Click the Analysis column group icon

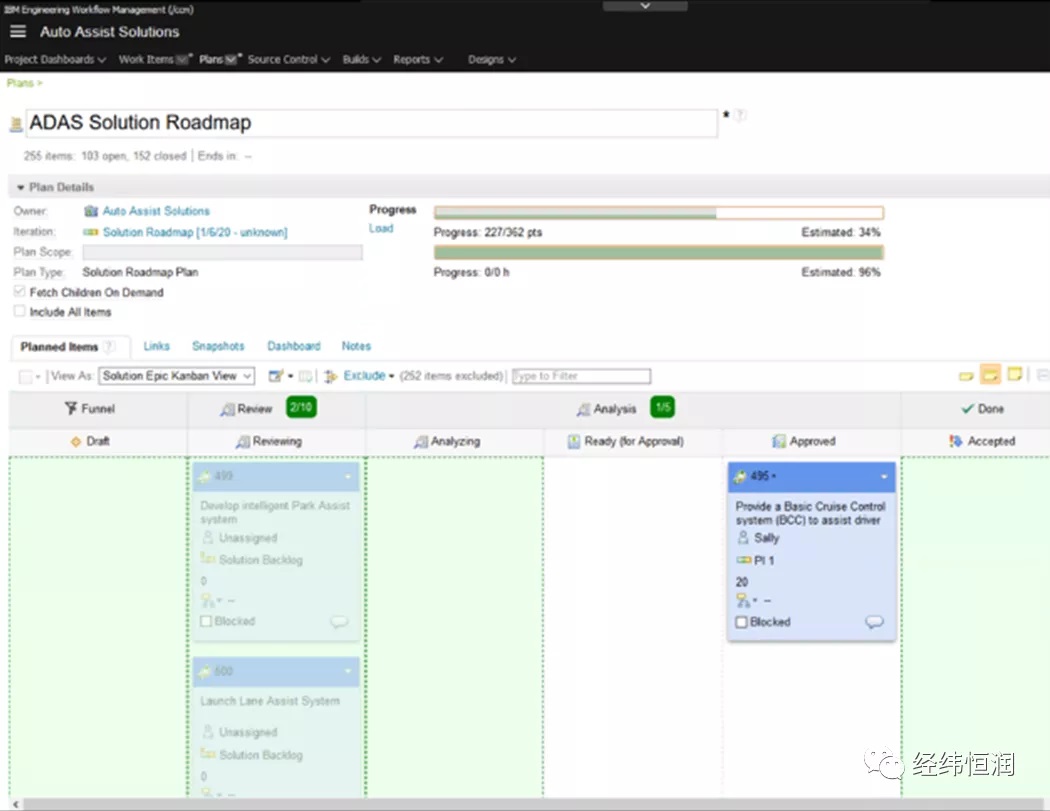click(583, 409)
